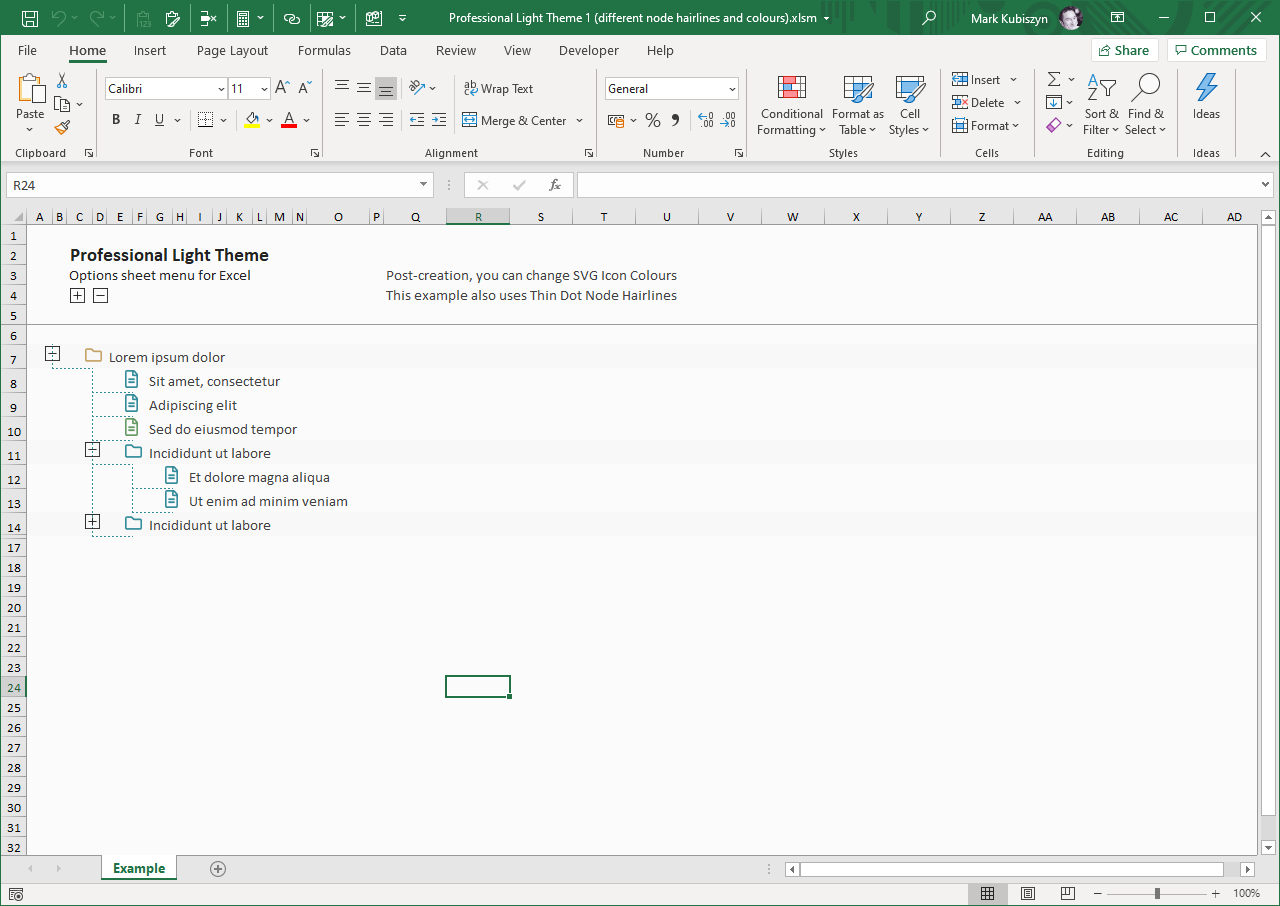The image size is (1280, 906).
Task: Expand the last Incididunt ut labore folder
Action: (x=93, y=522)
